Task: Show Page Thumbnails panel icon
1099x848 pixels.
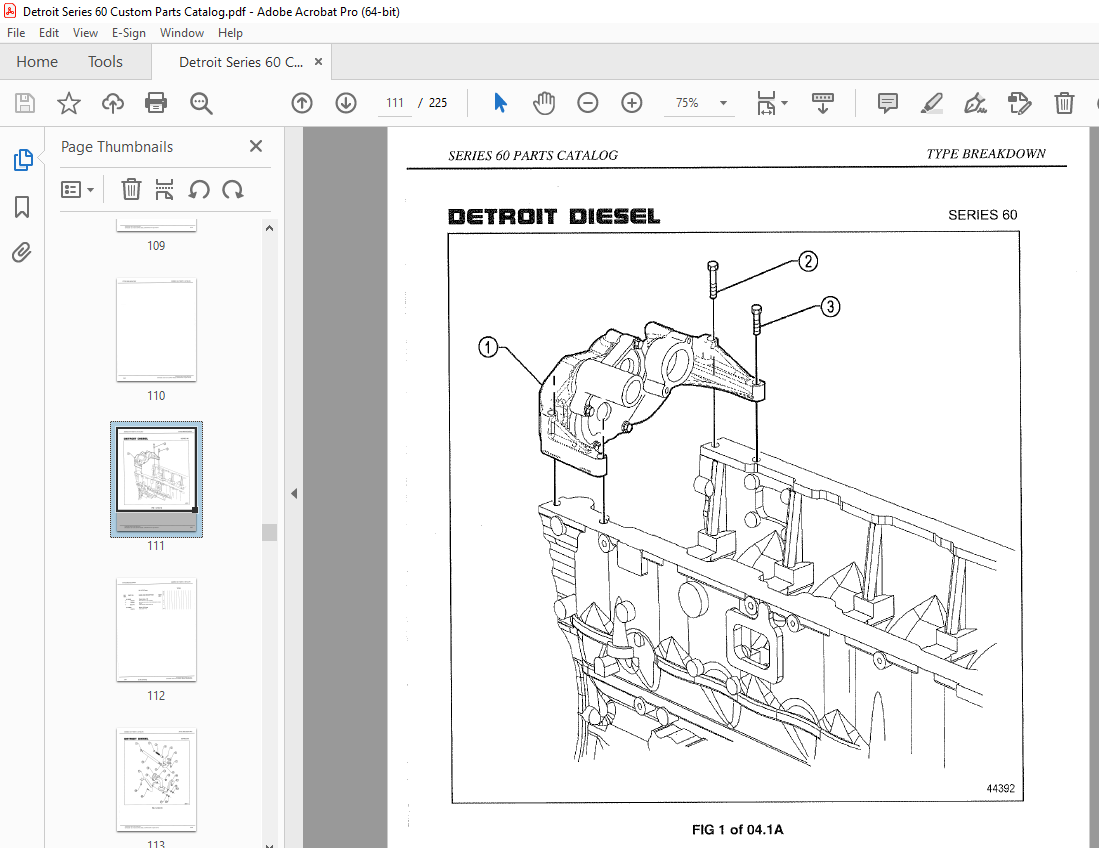Action: pyautogui.click(x=22, y=160)
